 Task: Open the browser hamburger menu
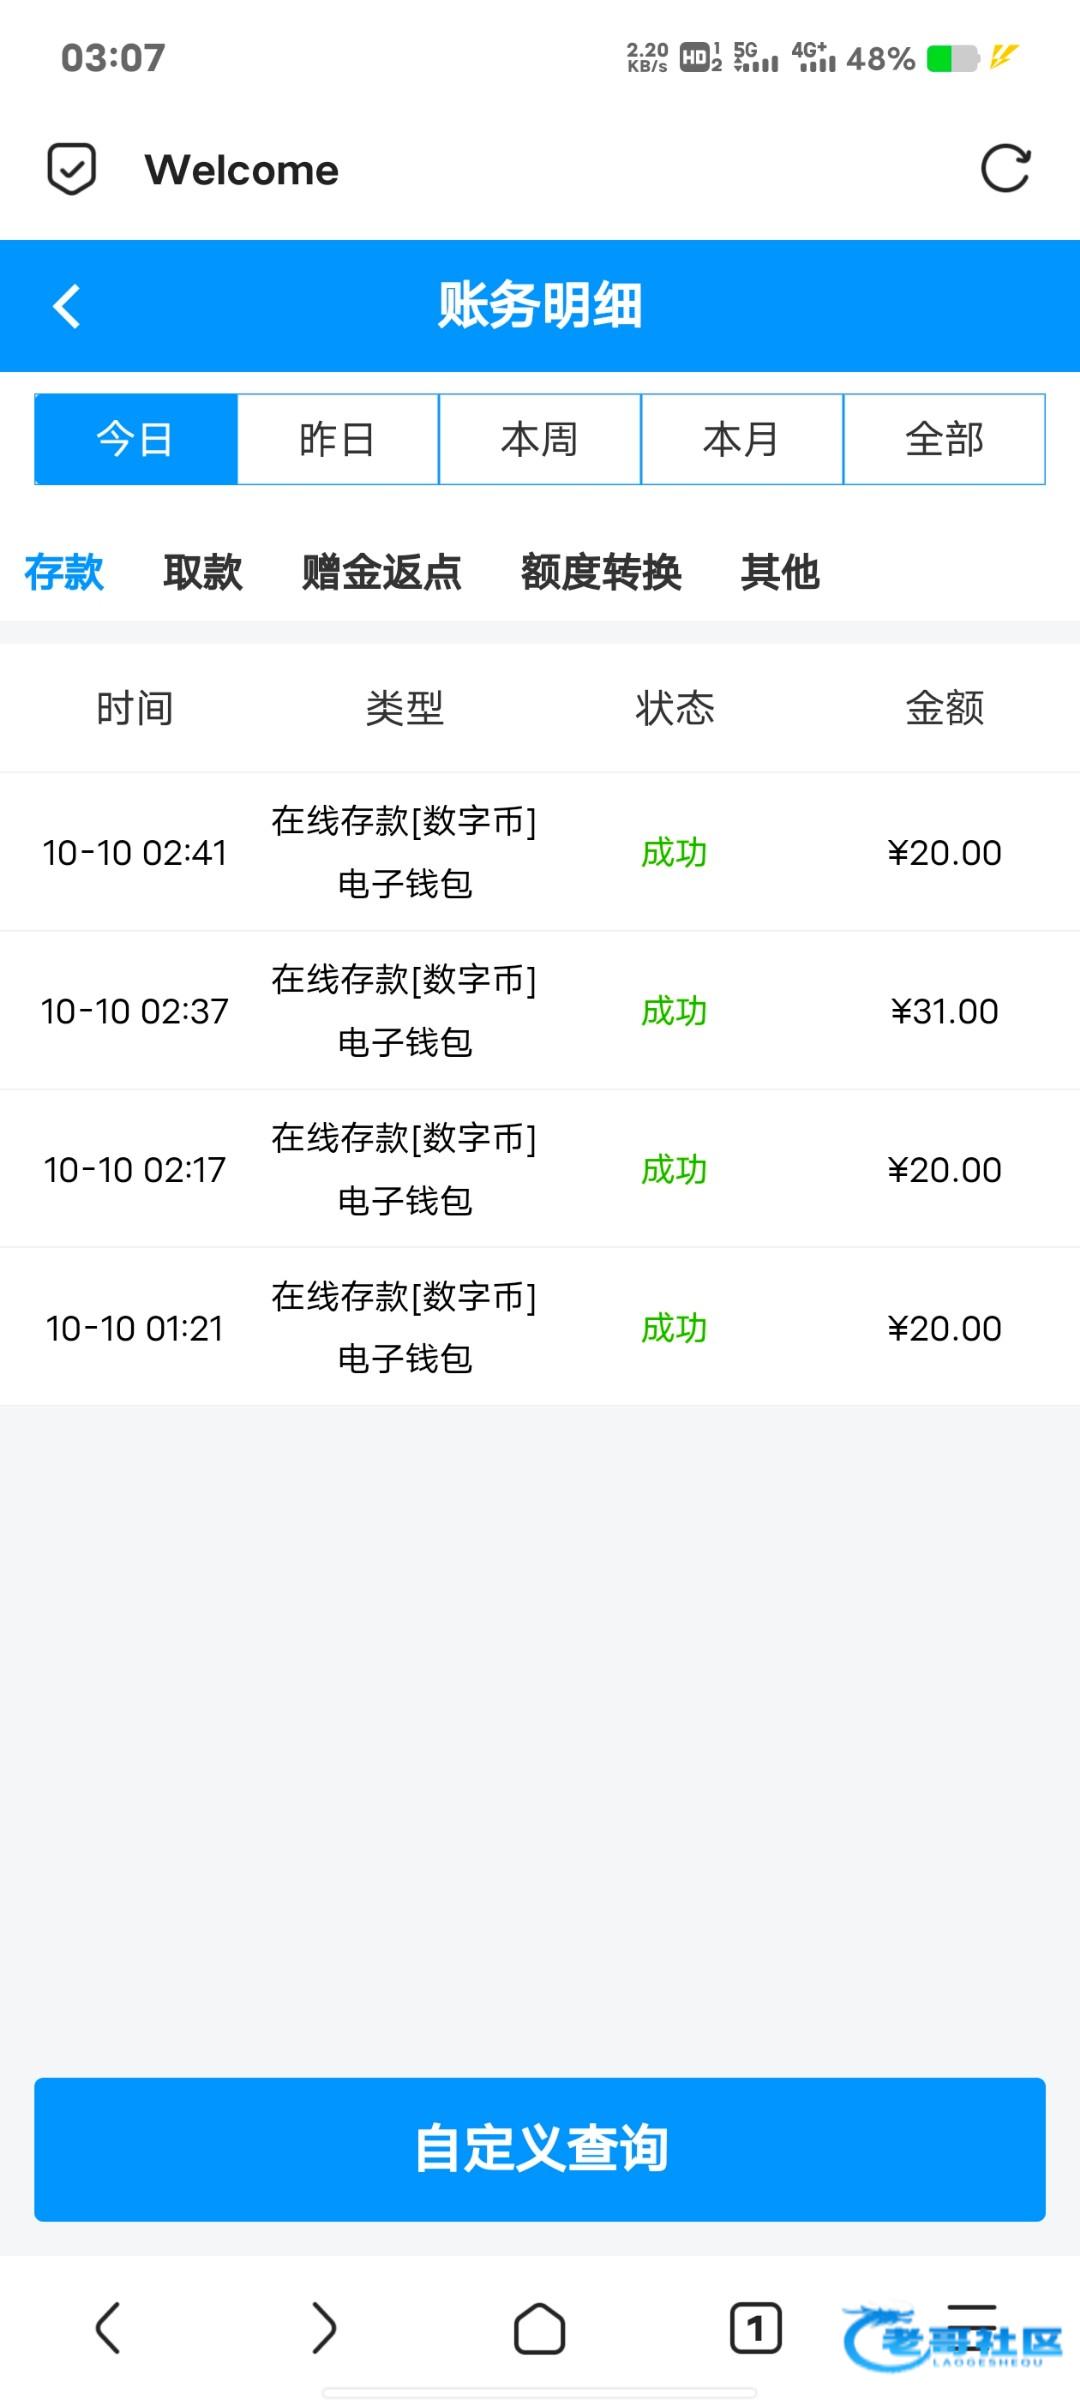click(x=971, y=2320)
